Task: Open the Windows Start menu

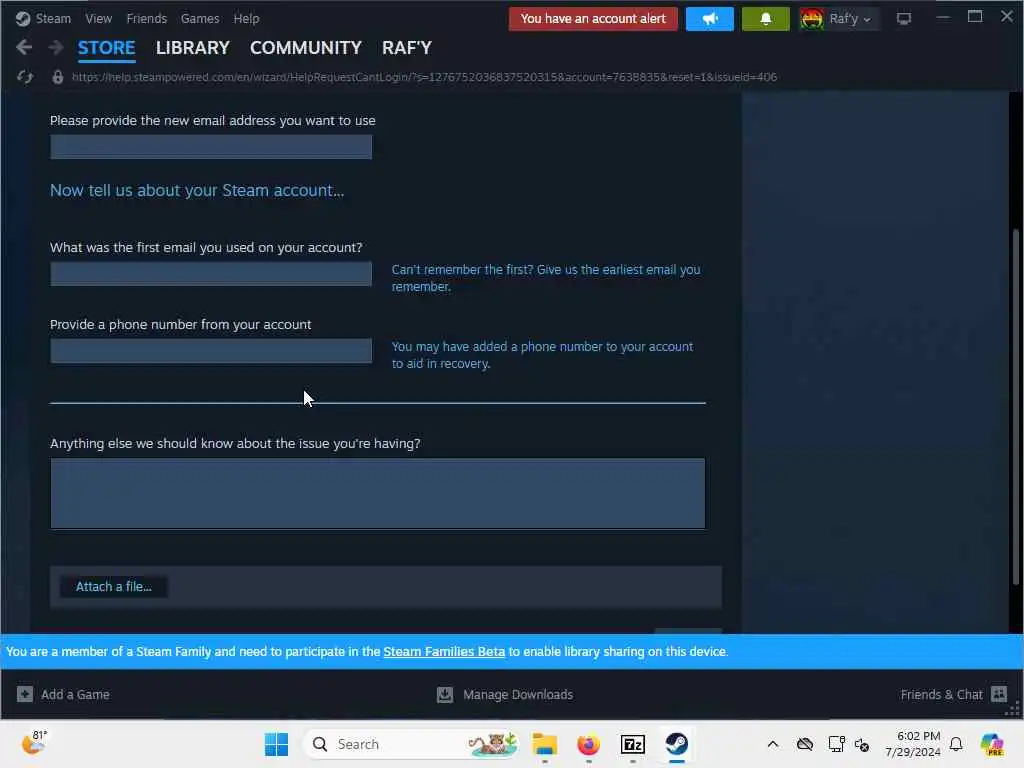Action: point(276,744)
